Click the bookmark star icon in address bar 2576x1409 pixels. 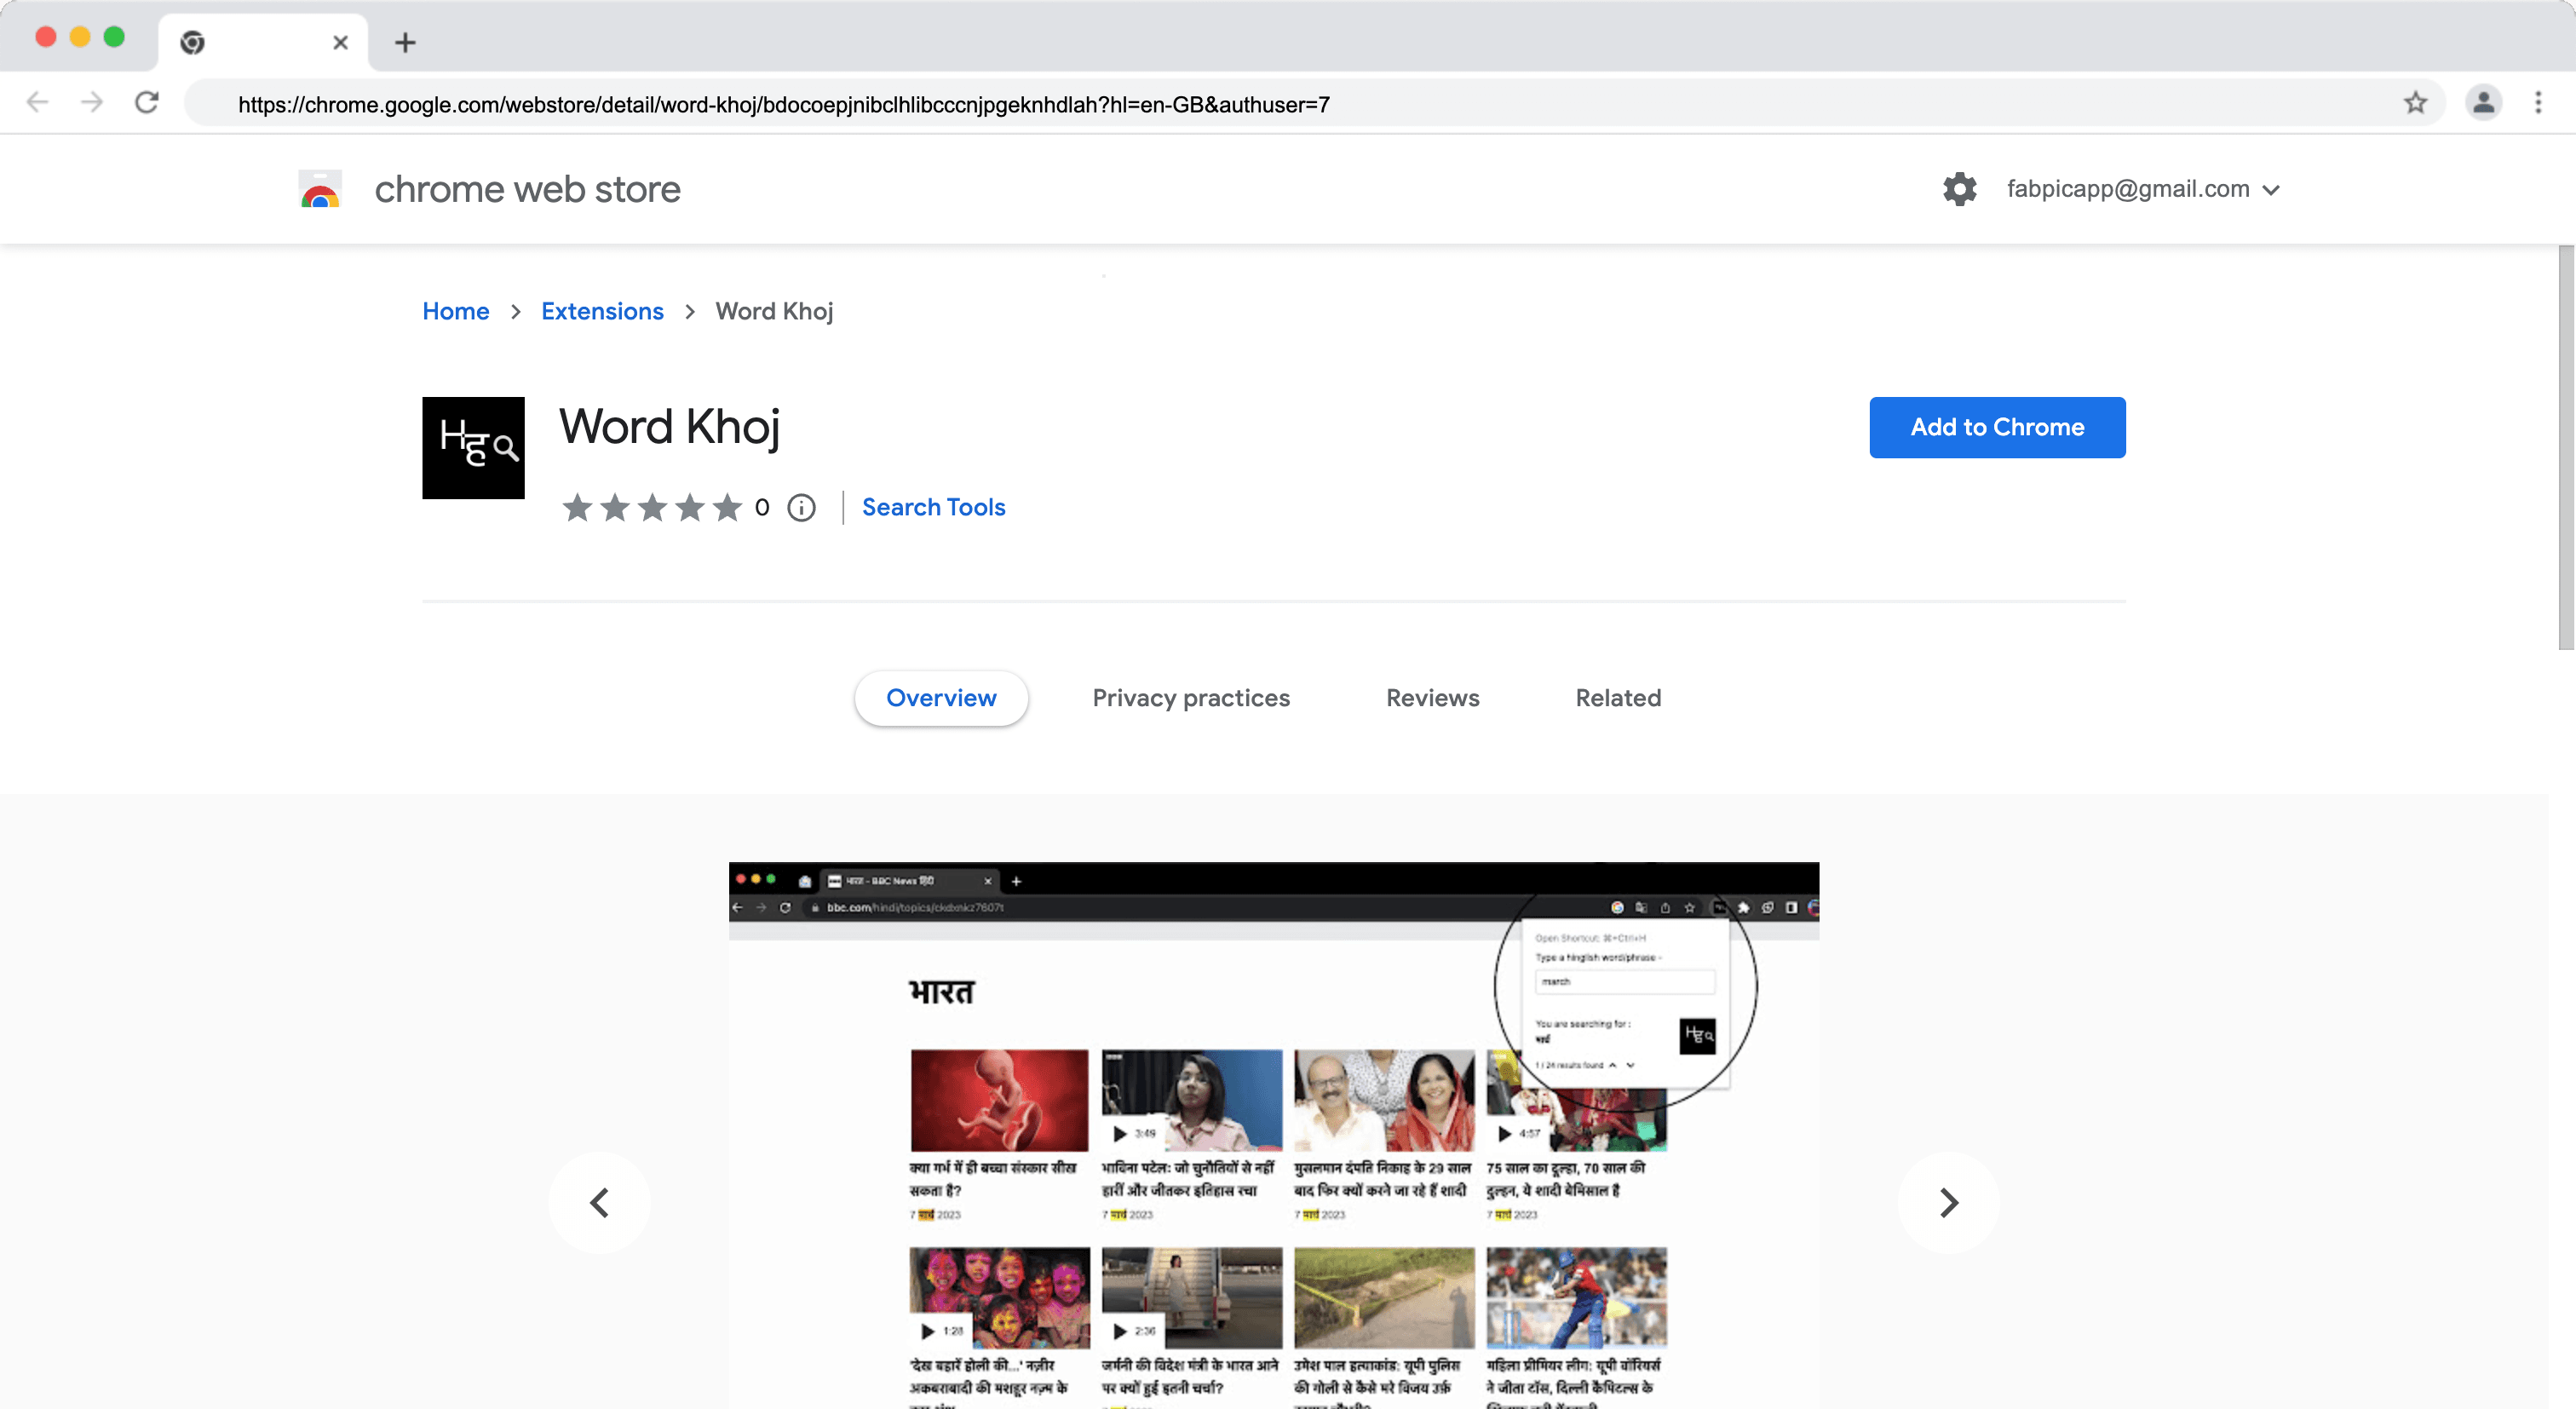point(2415,103)
